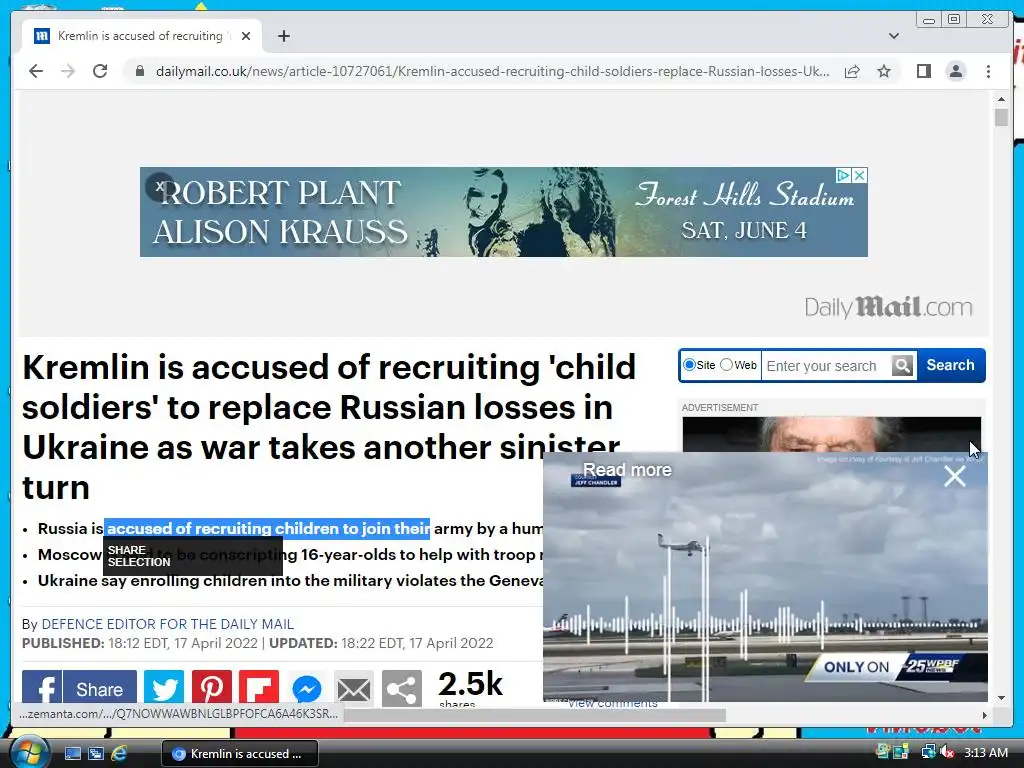Close the Kremlin article tab

click(246, 36)
